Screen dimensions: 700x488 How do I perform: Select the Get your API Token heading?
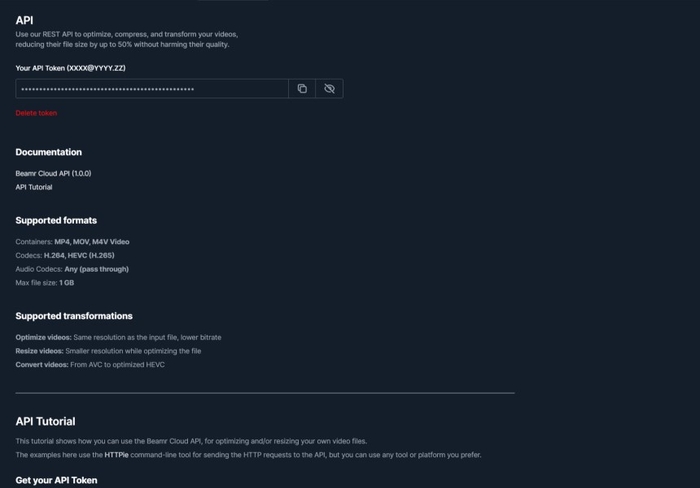coord(56,480)
